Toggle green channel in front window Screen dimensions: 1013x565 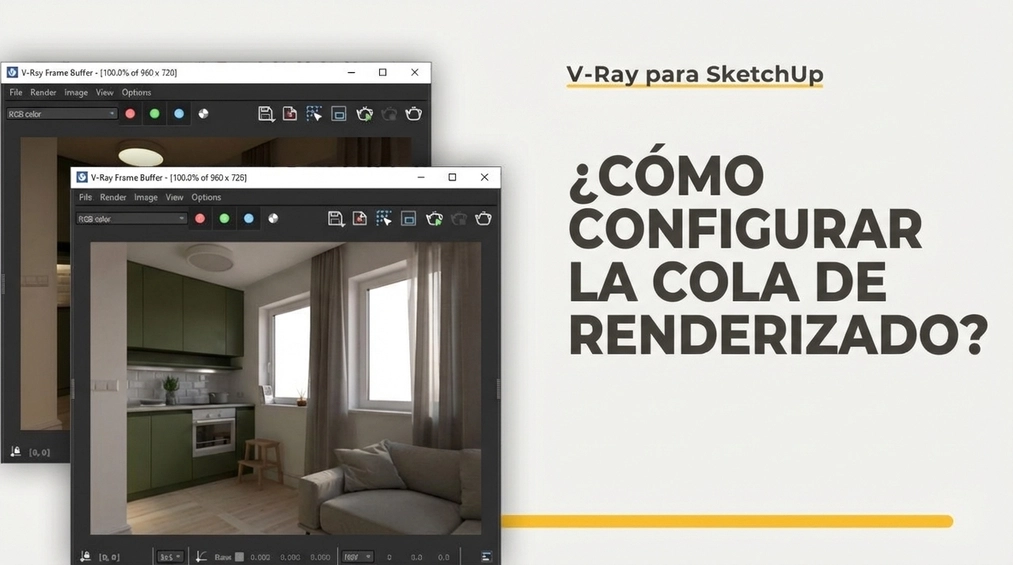pos(224,218)
